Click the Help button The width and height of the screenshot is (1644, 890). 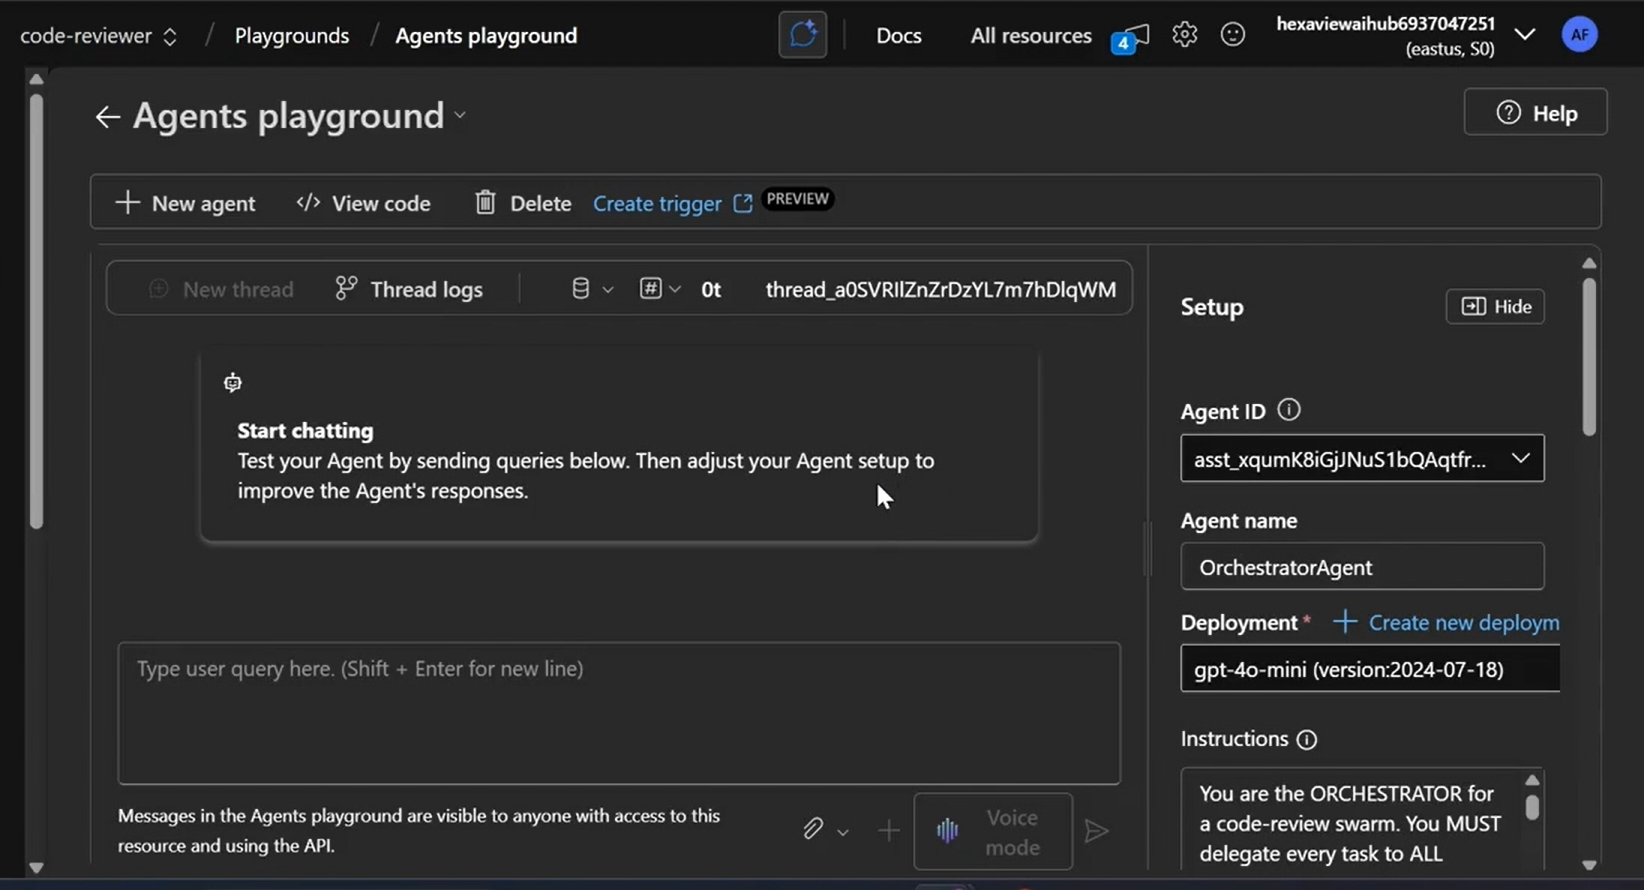[1536, 113]
